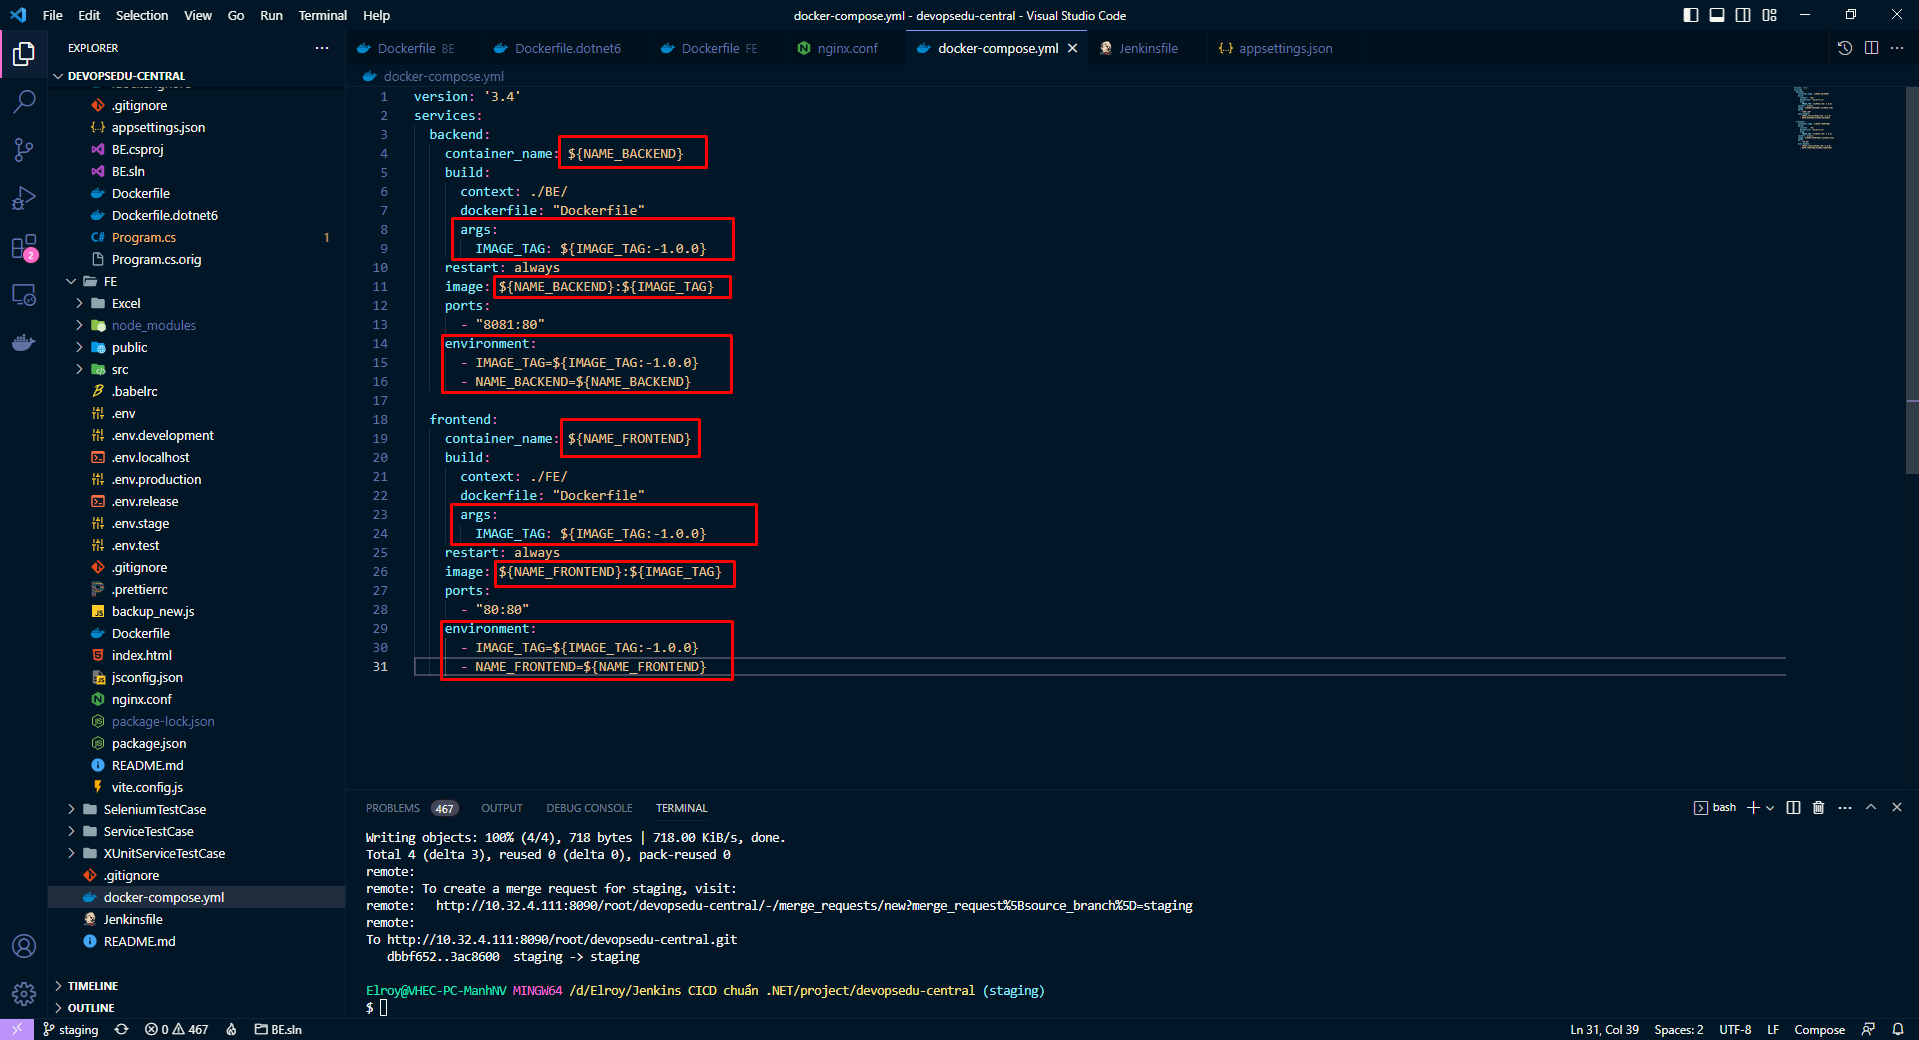The image size is (1919, 1040).
Task: Open the Manage gear icon
Action: coord(24,994)
